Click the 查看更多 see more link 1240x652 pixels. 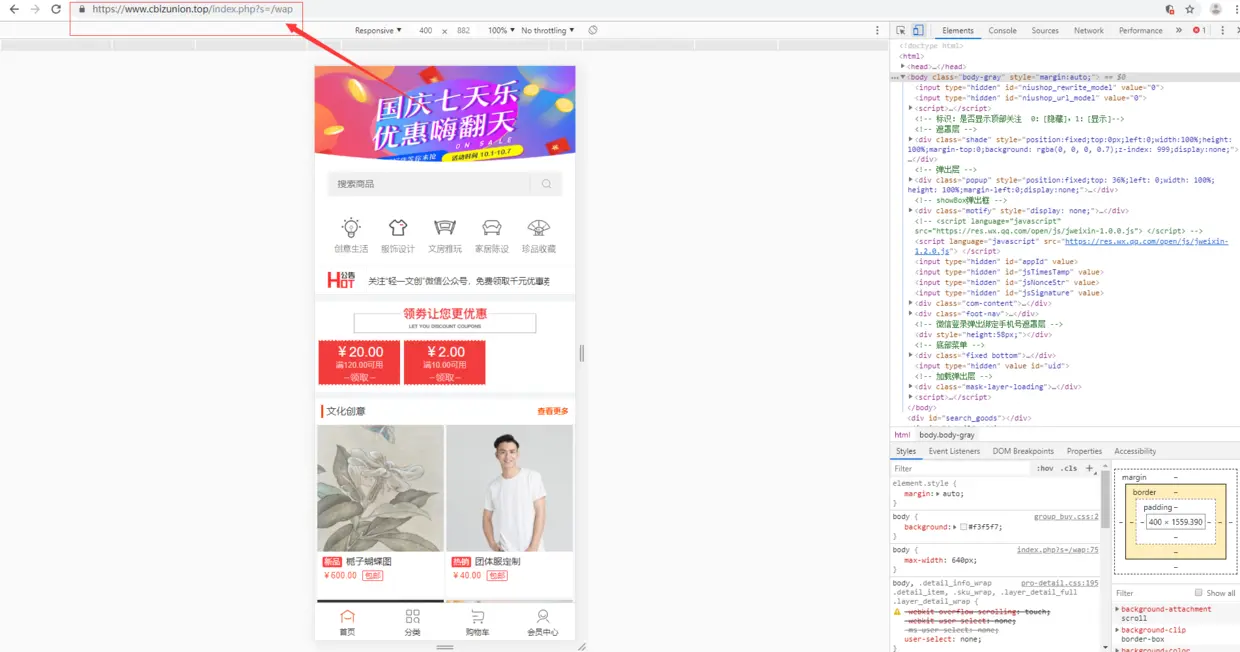click(x=553, y=411)
